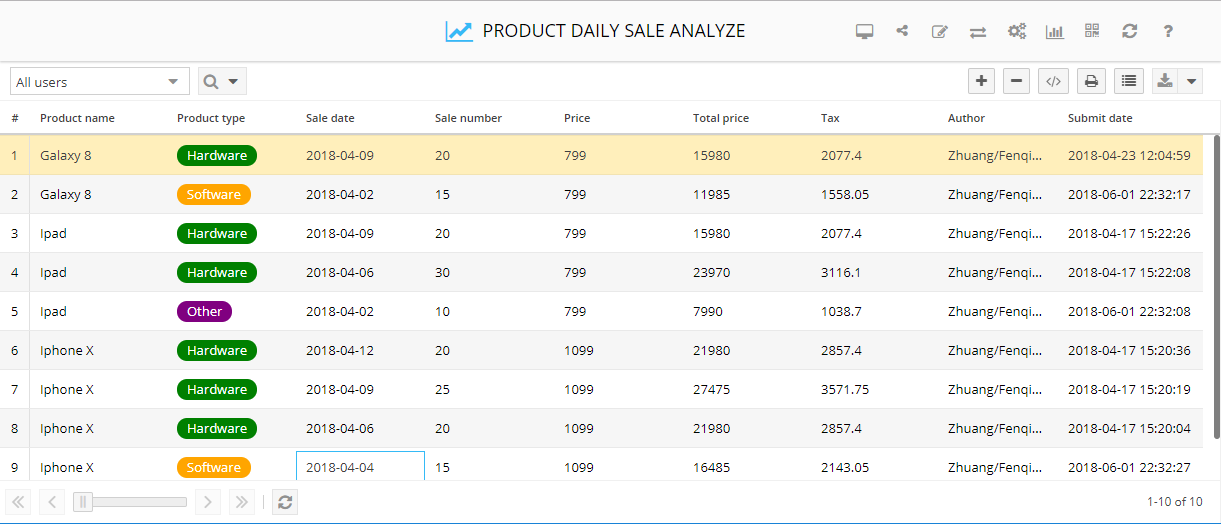Click the vertical table scrollbar
The image size is (1221, 524).
click(1216, 287)
